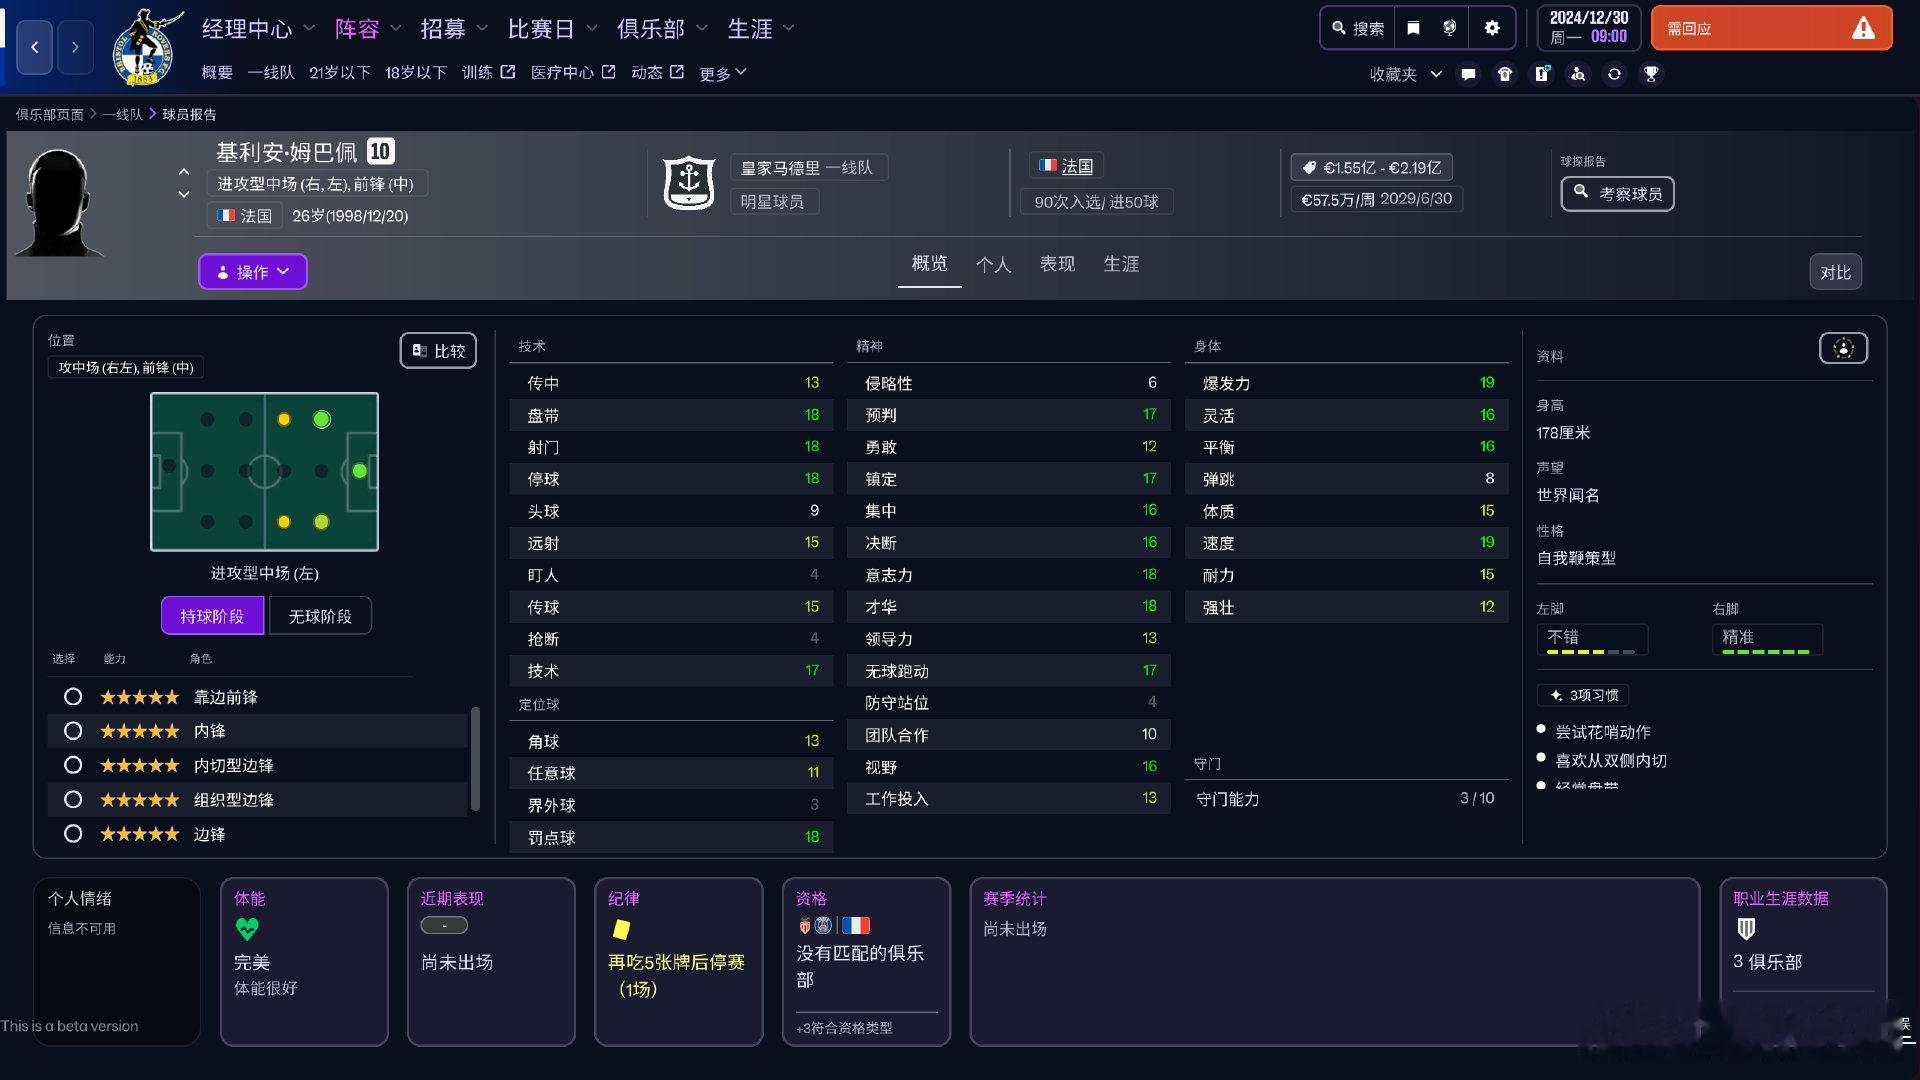This screenshot has width=1920, height=1080.
Task: Open the trophy competitions shortcut icon
Action: tap(1651, 74)
